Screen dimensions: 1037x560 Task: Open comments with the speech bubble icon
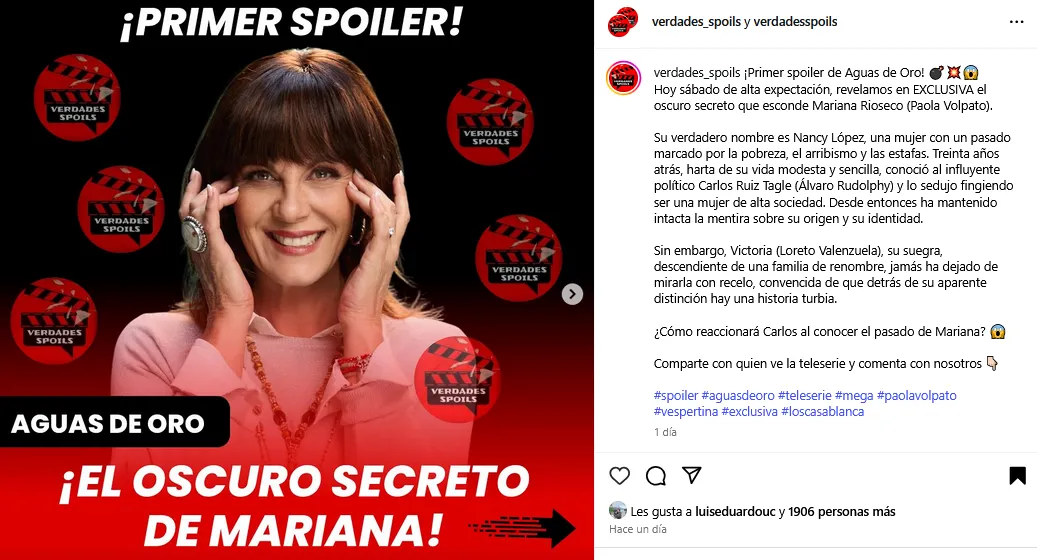coord(655,475)
